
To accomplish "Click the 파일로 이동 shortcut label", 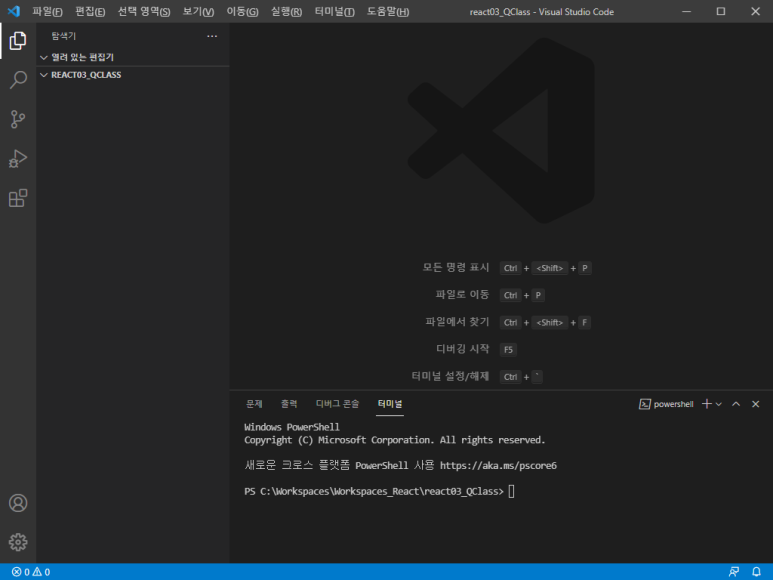I will [x=462, y=295].
